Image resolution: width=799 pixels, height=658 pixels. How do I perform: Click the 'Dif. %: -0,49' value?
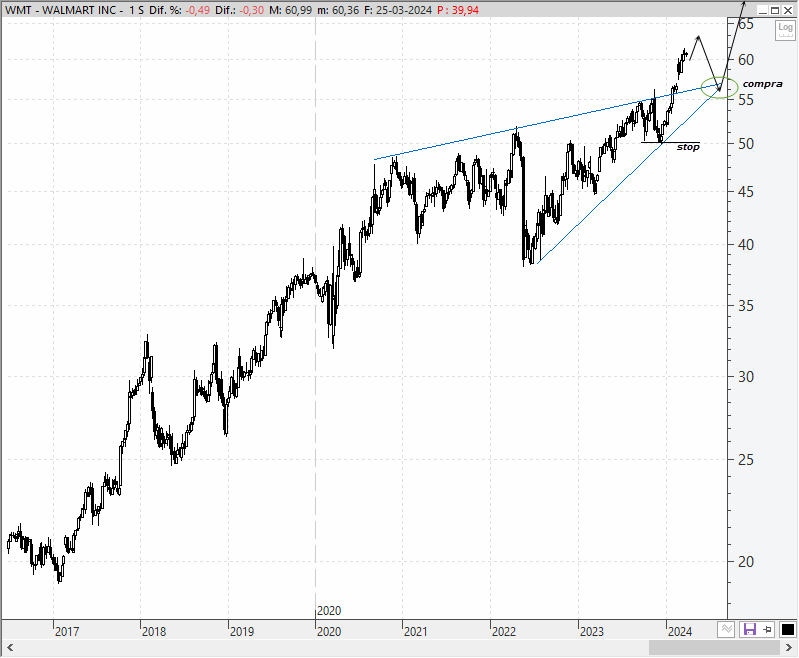179,10
